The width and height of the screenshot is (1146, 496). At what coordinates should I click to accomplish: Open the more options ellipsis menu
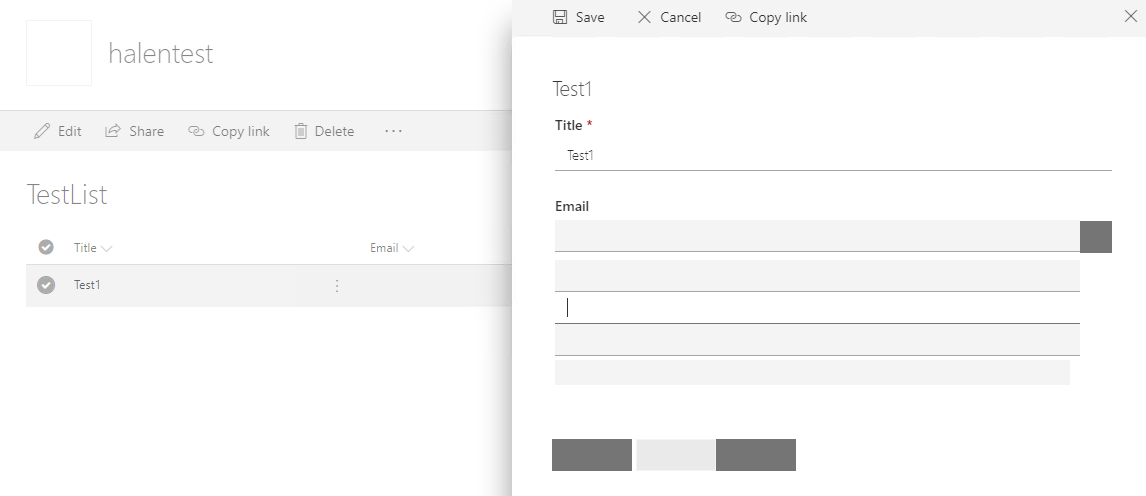coord(393,131)
